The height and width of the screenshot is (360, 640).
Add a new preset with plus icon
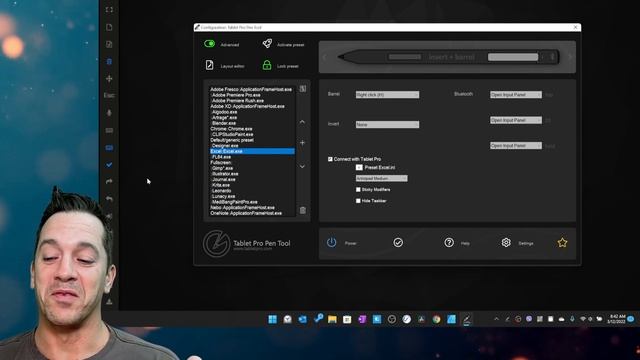(302, 143)
